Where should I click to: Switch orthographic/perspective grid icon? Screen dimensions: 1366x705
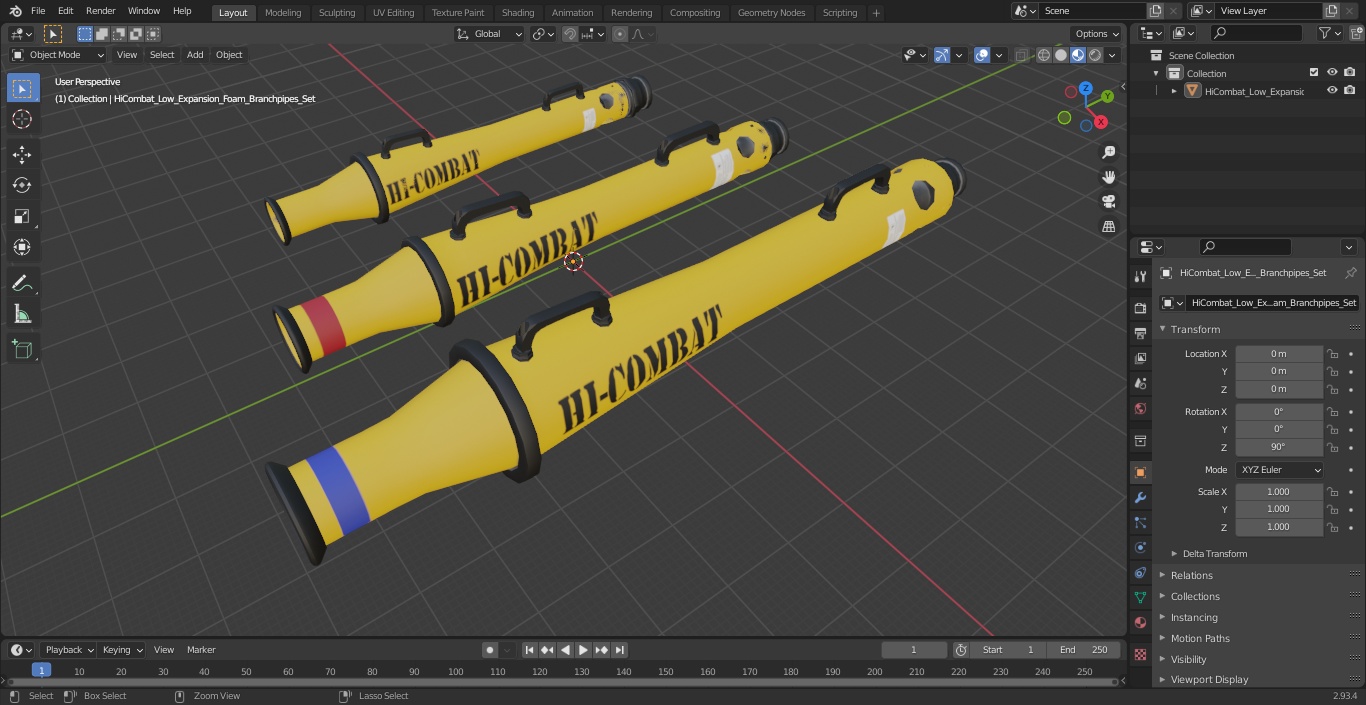tap(1108, 227)
